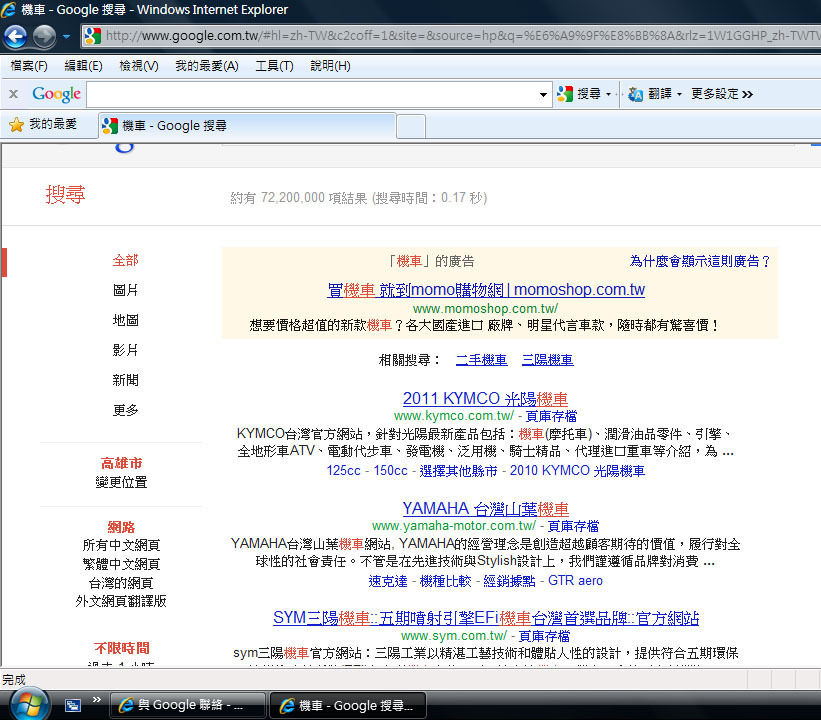Open the YAMAHA 台灣山葉機車 result

pyautogui.click(x=485, y=508)
